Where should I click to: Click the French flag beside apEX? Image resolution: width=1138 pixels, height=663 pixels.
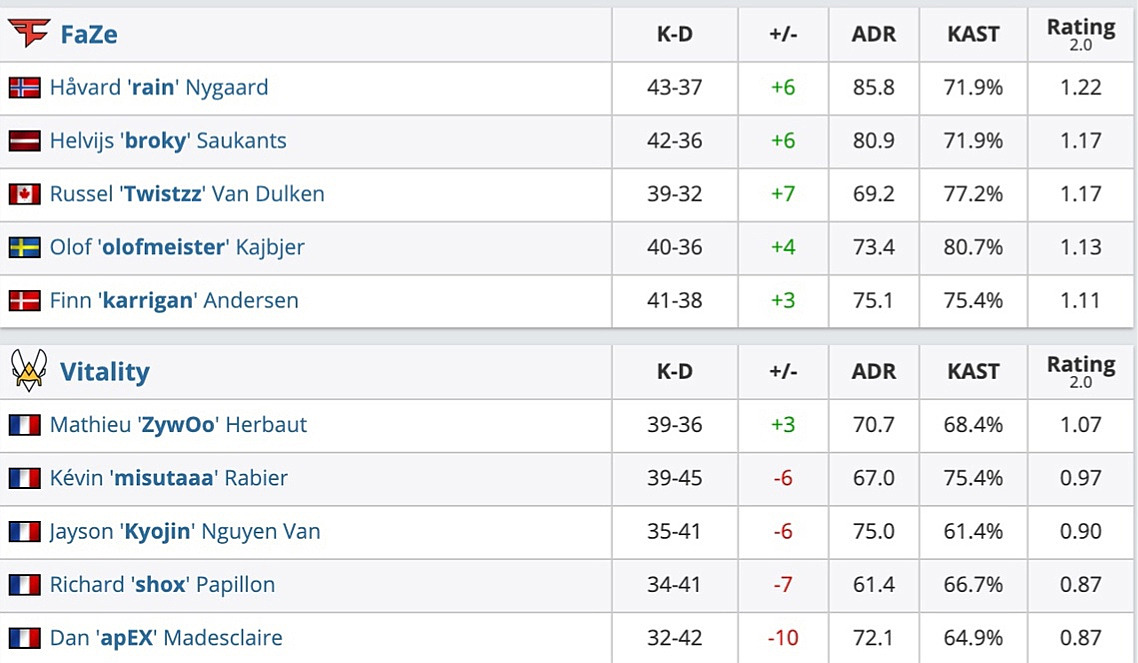click(x=24, y=638)
